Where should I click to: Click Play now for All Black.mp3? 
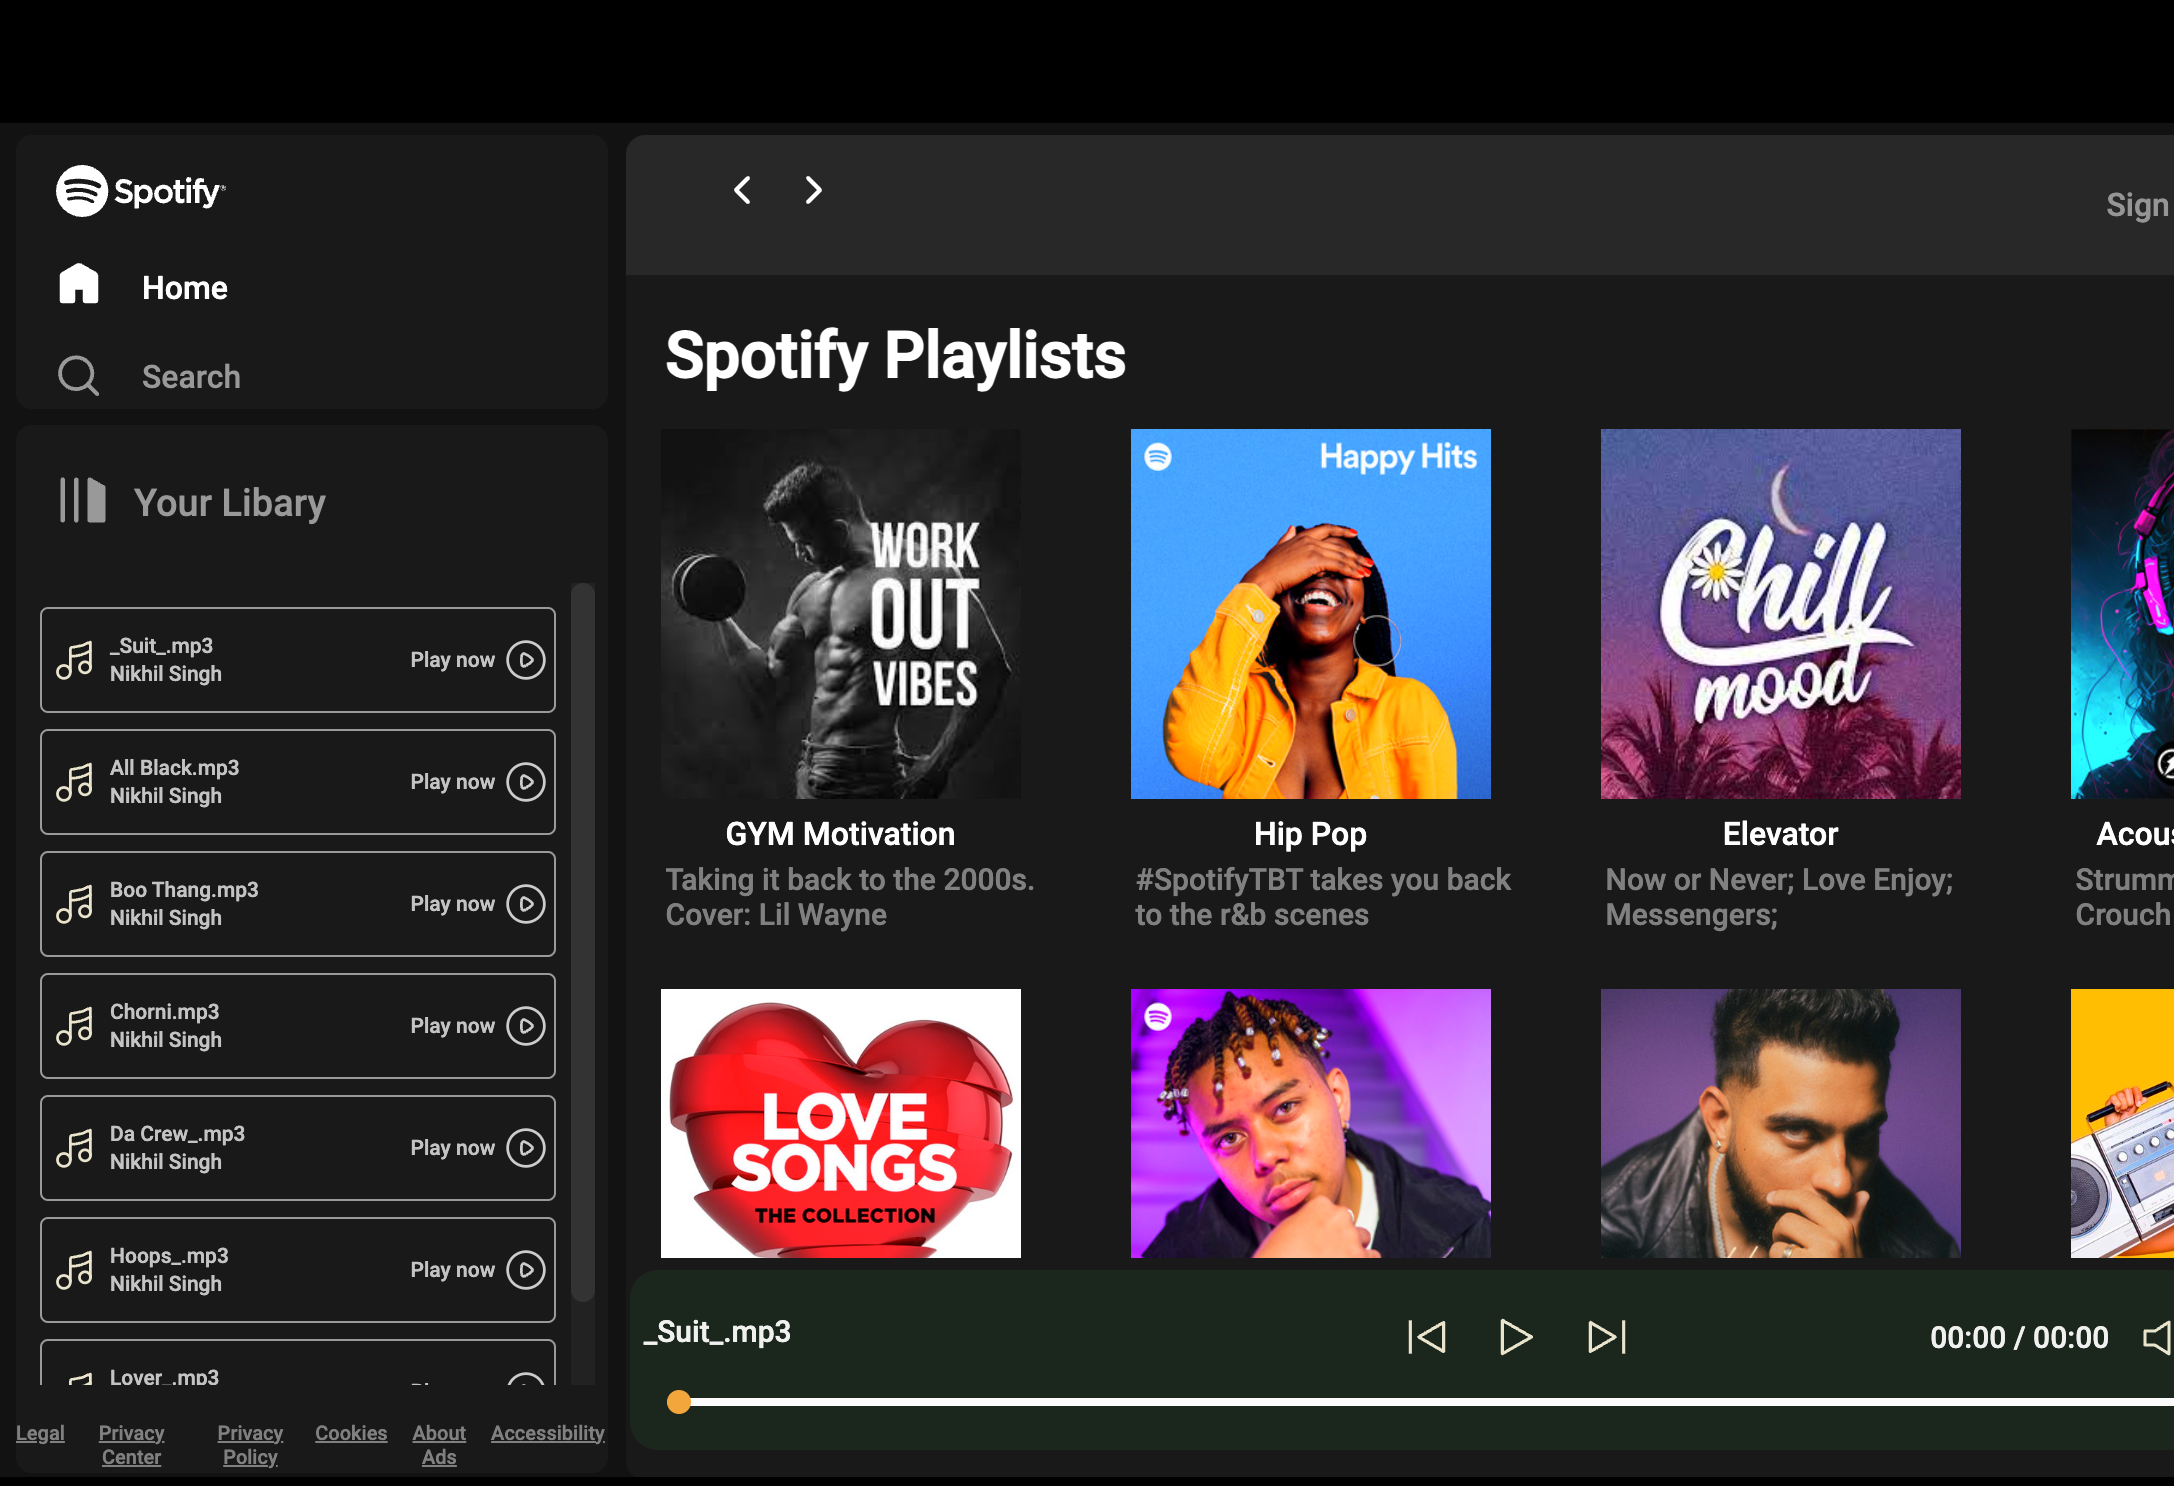[452, 782]
